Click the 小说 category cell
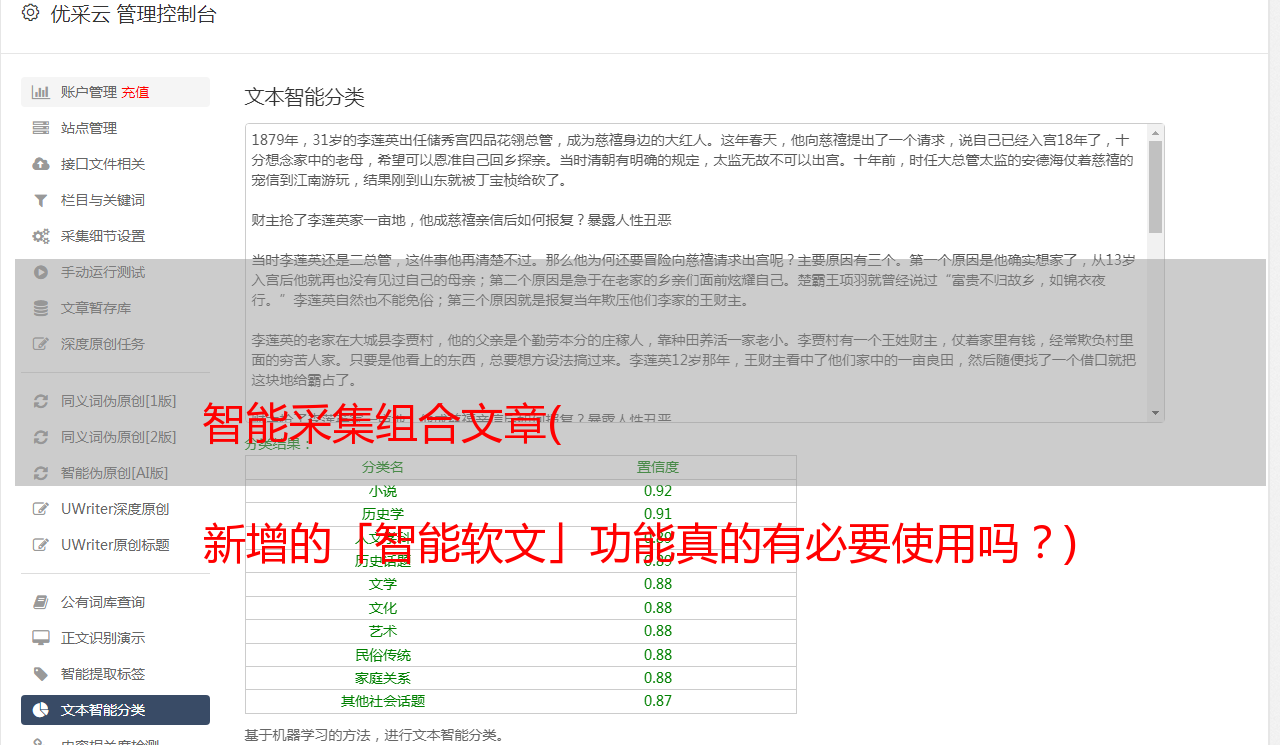The width and height of the screenshot is (1280, 745). click(383, 491)
